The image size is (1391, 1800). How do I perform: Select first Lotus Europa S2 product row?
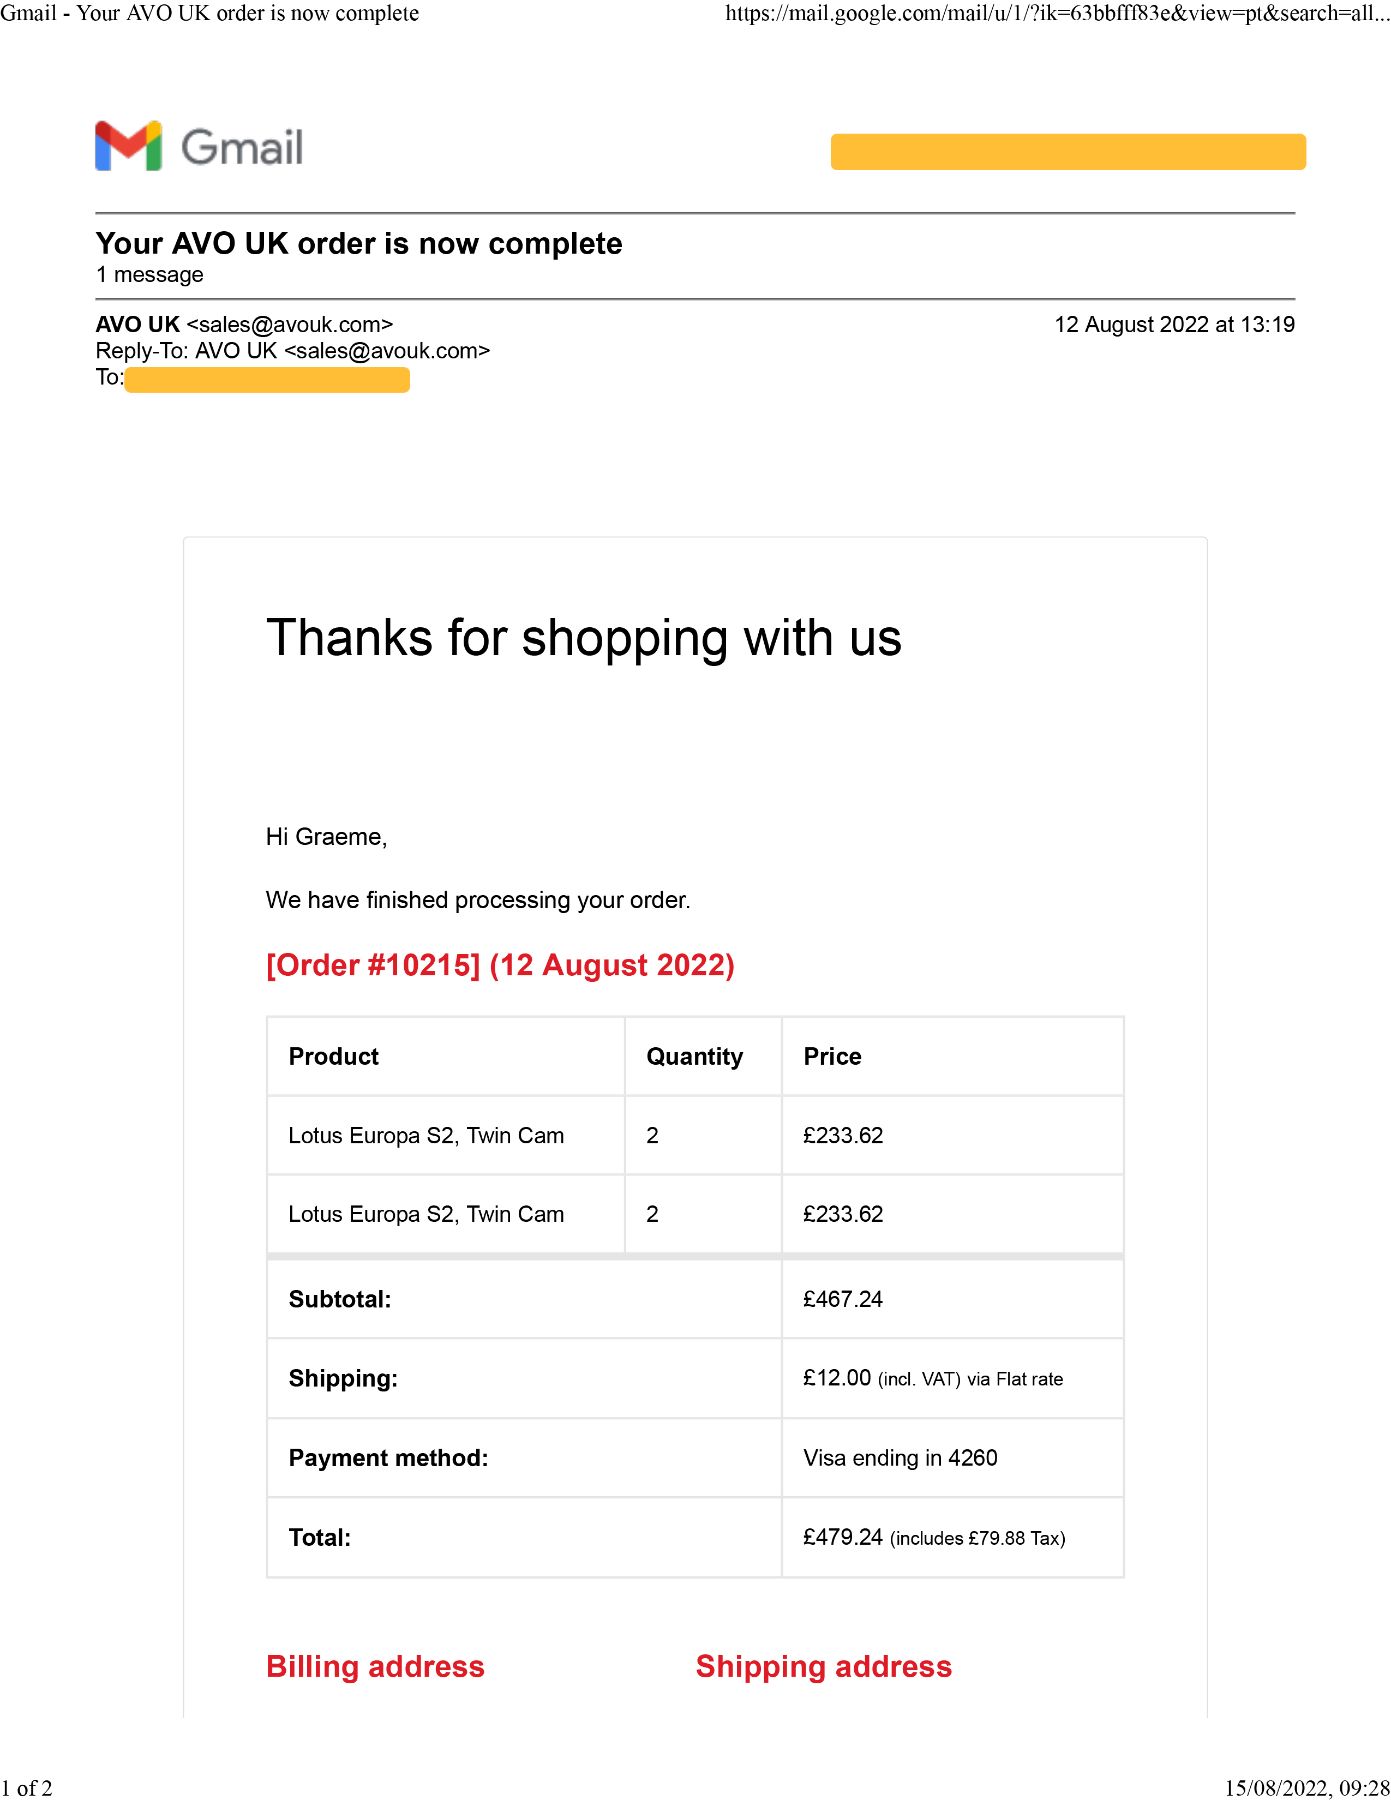click(695, 1135)
